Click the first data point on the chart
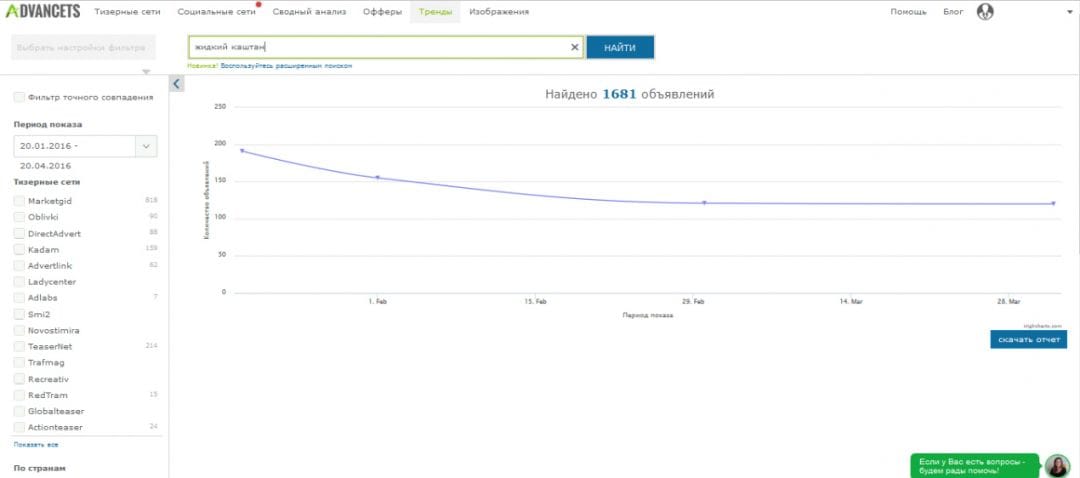Image resolution: width=1080 pixels, height=478 pixels. click(x=242, y=150)
